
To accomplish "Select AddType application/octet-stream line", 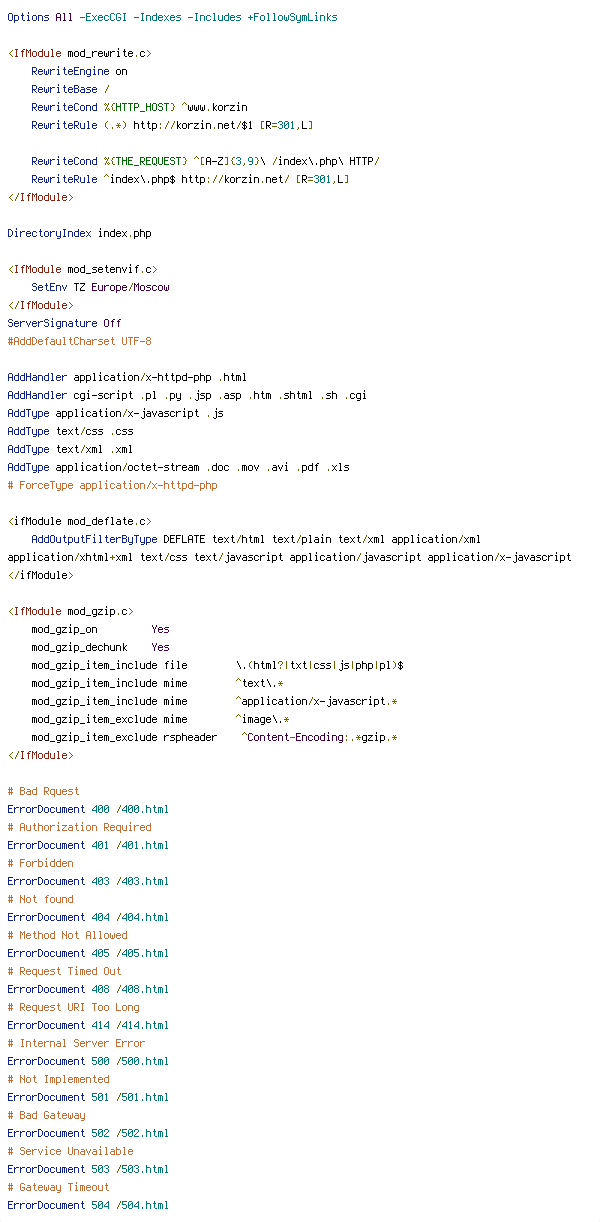I will (x=178, y=467).
